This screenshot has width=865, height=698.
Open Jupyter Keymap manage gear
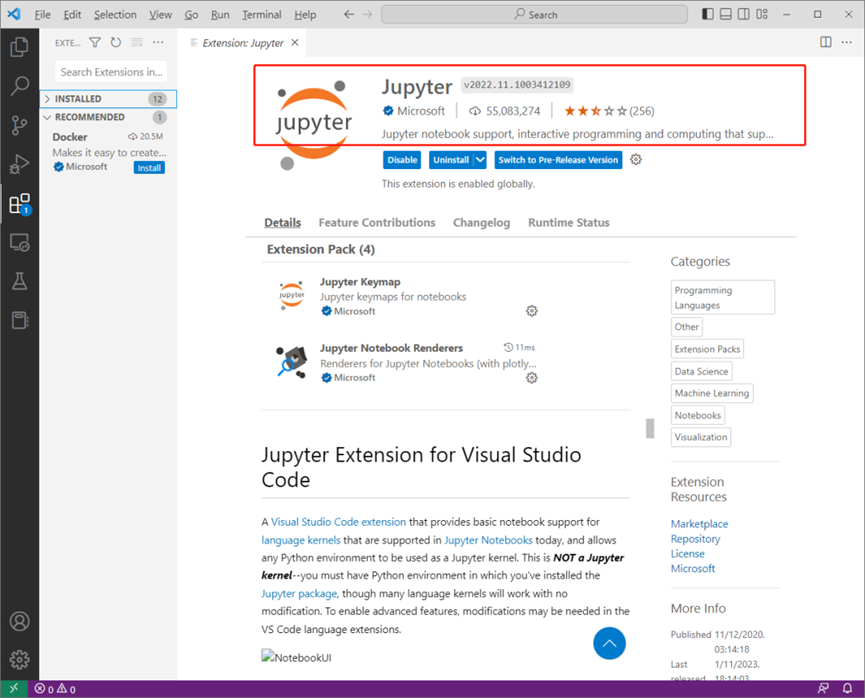click(532, 311)
